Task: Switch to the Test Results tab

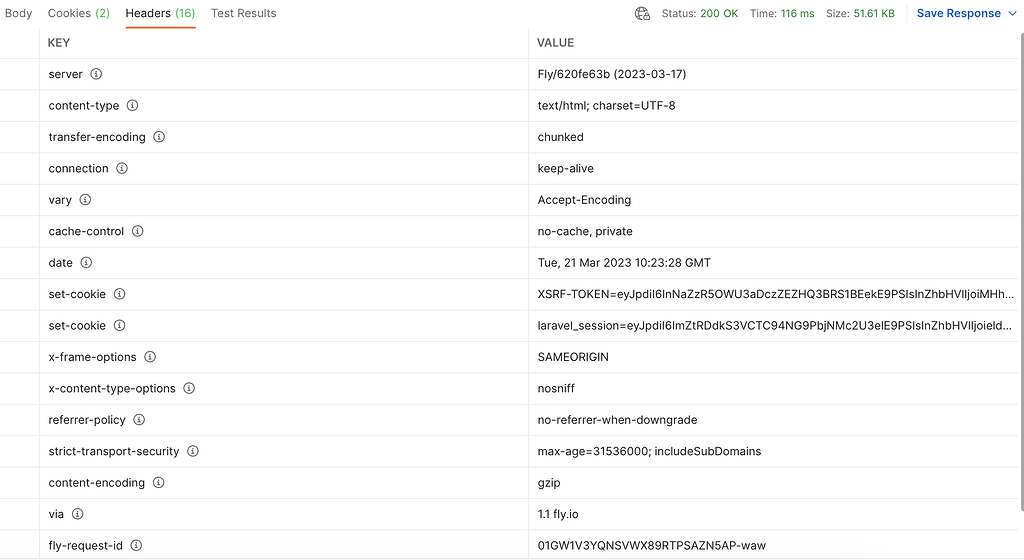Action: pyautogui.click(x=243, y=14)
